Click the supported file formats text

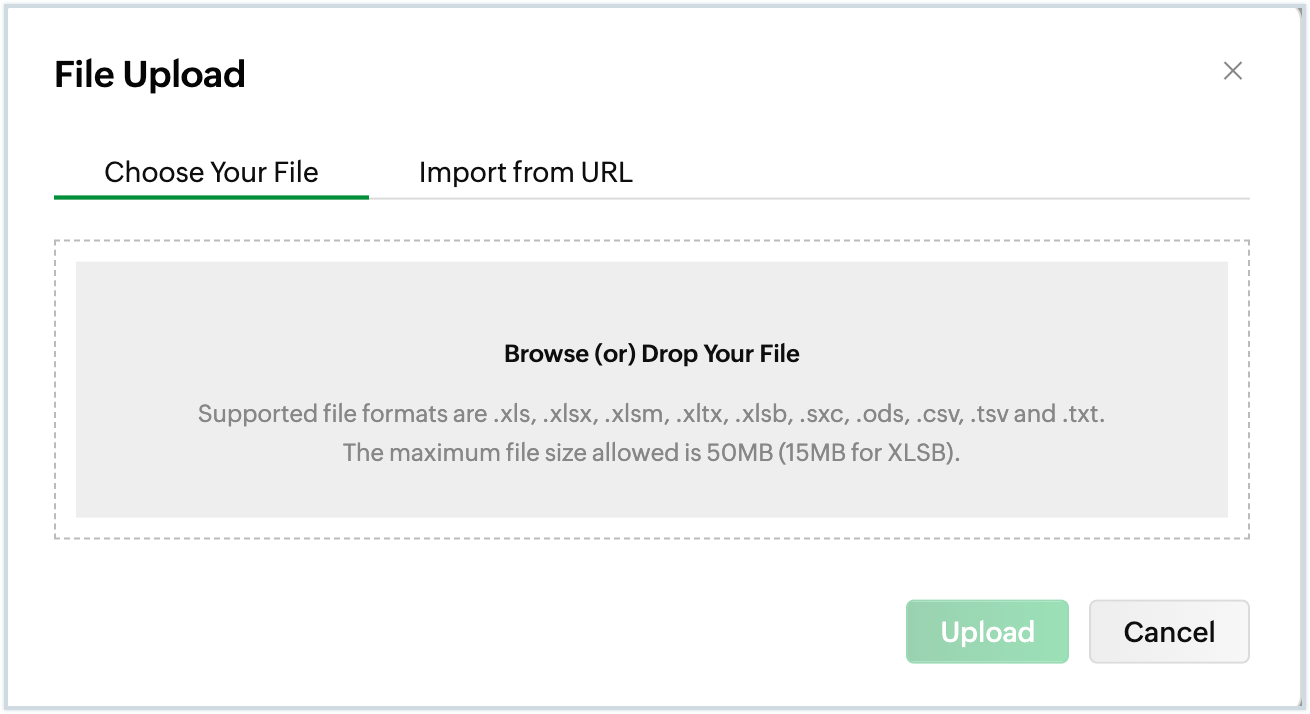pyautogui.click(x=651, y=413)
